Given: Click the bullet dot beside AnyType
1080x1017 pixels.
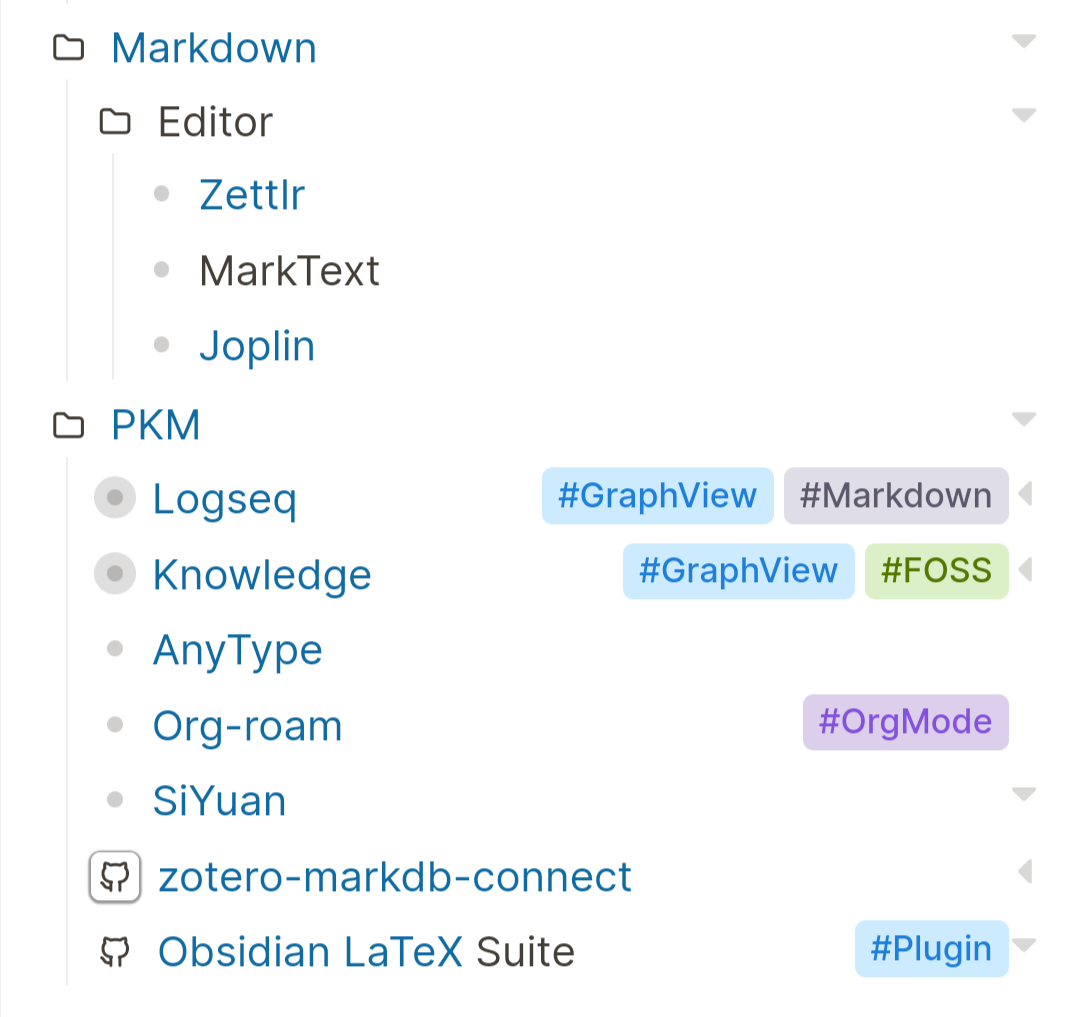Looking at the screenshot, I should pyautogui.click(x=115, y=648).
